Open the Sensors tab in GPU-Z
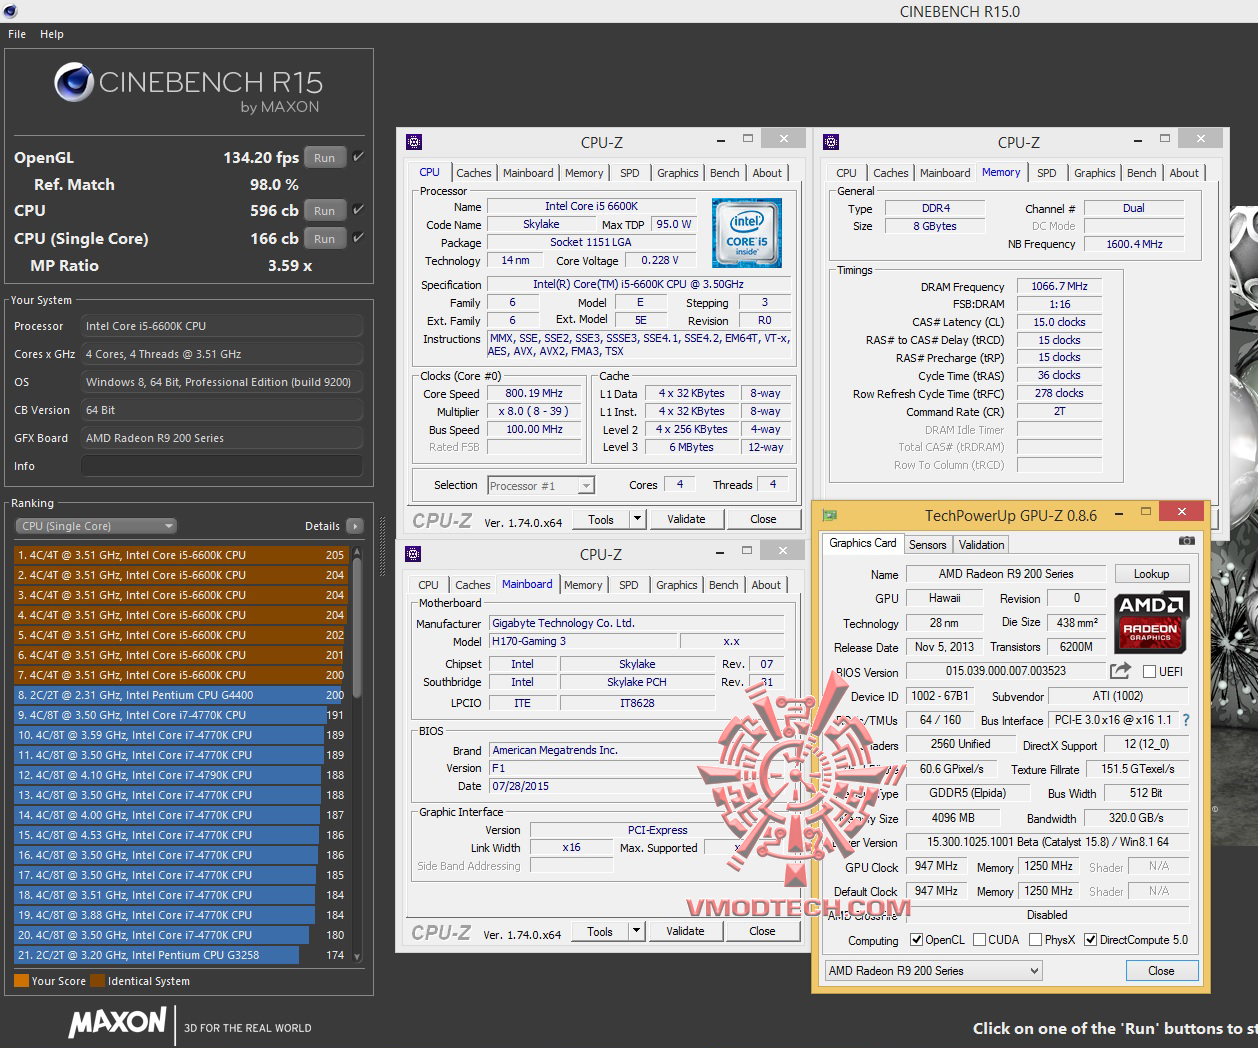 [927, 545]
